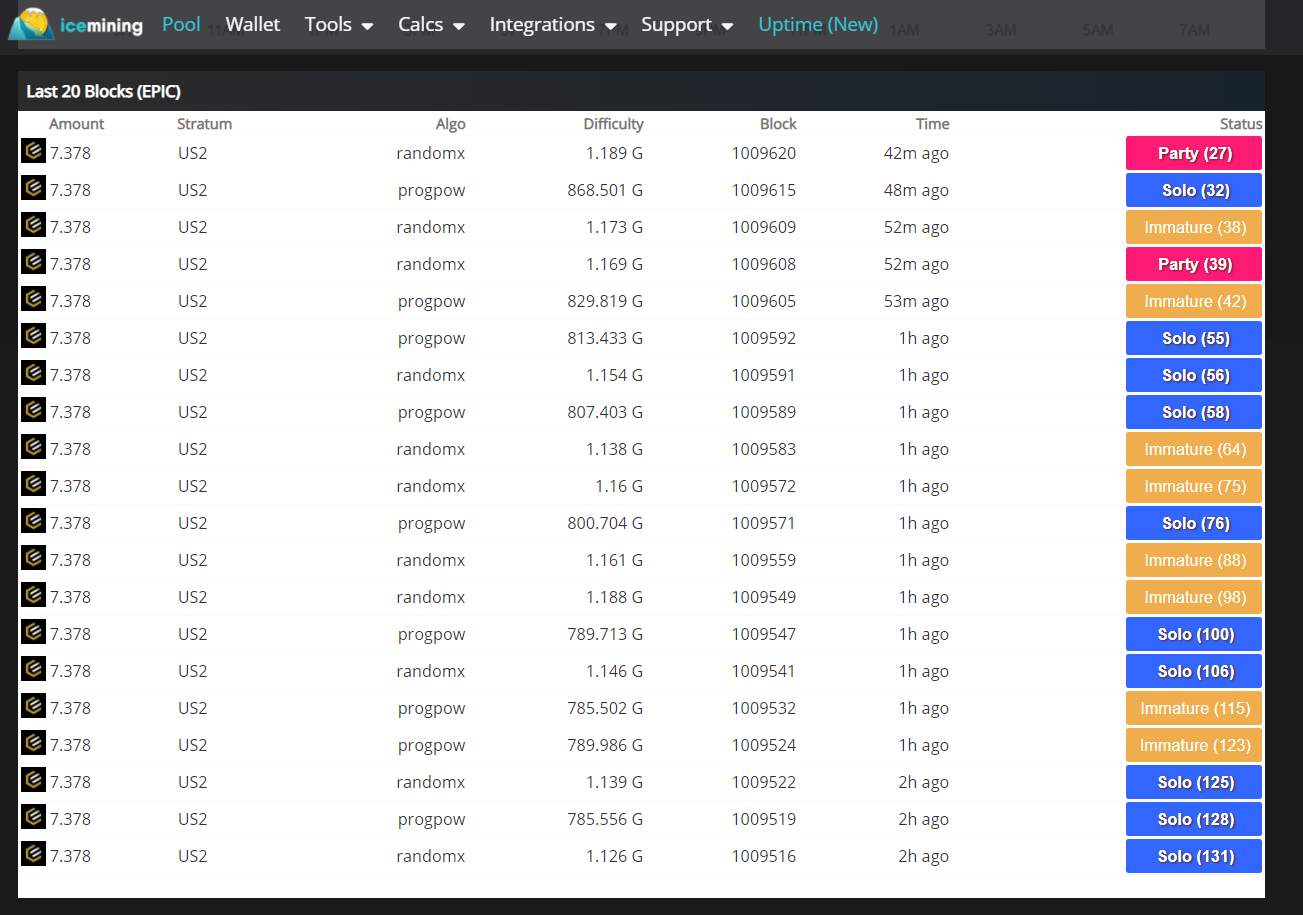
Task: Click EPIC coin icon for block 1009547
Action: pyautogui.click(x=33, y=632)
